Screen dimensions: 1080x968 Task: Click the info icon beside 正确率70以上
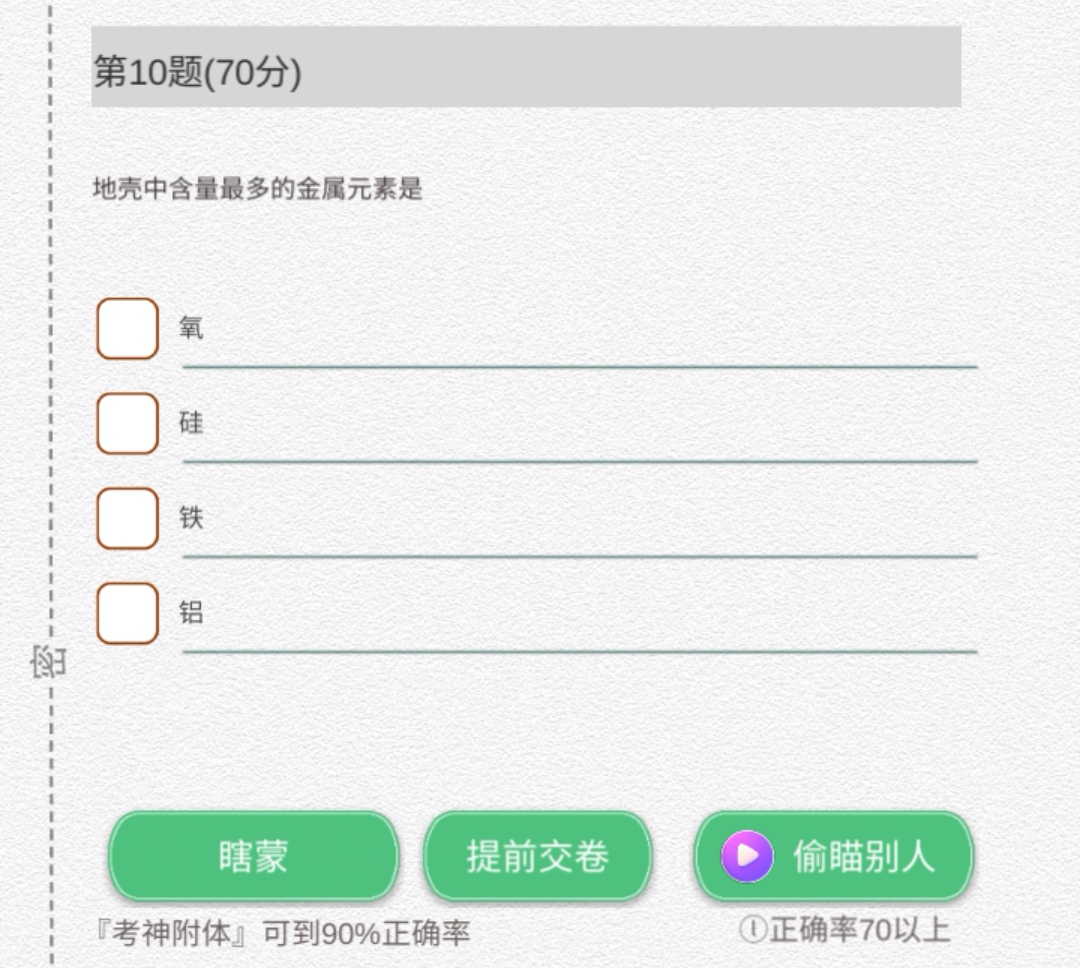(x=751, y=930)
